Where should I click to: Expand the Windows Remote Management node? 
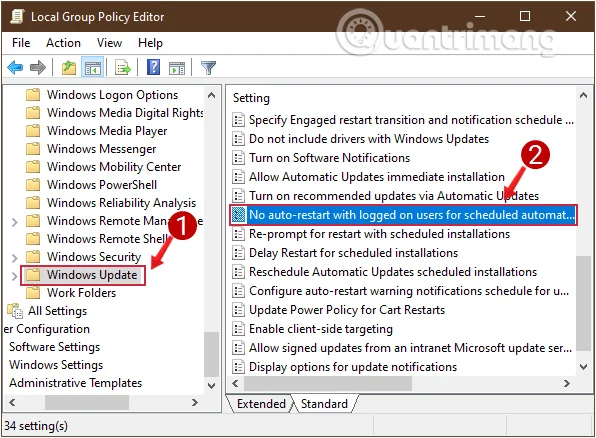point(14,222)
